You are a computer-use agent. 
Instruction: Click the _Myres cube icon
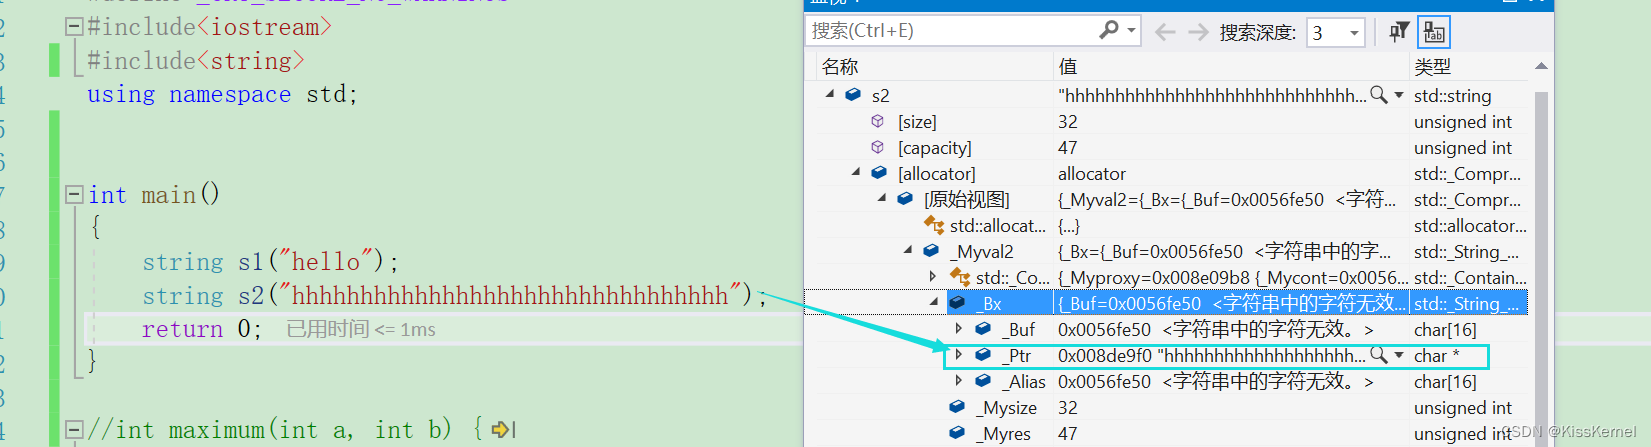[957, 432]
